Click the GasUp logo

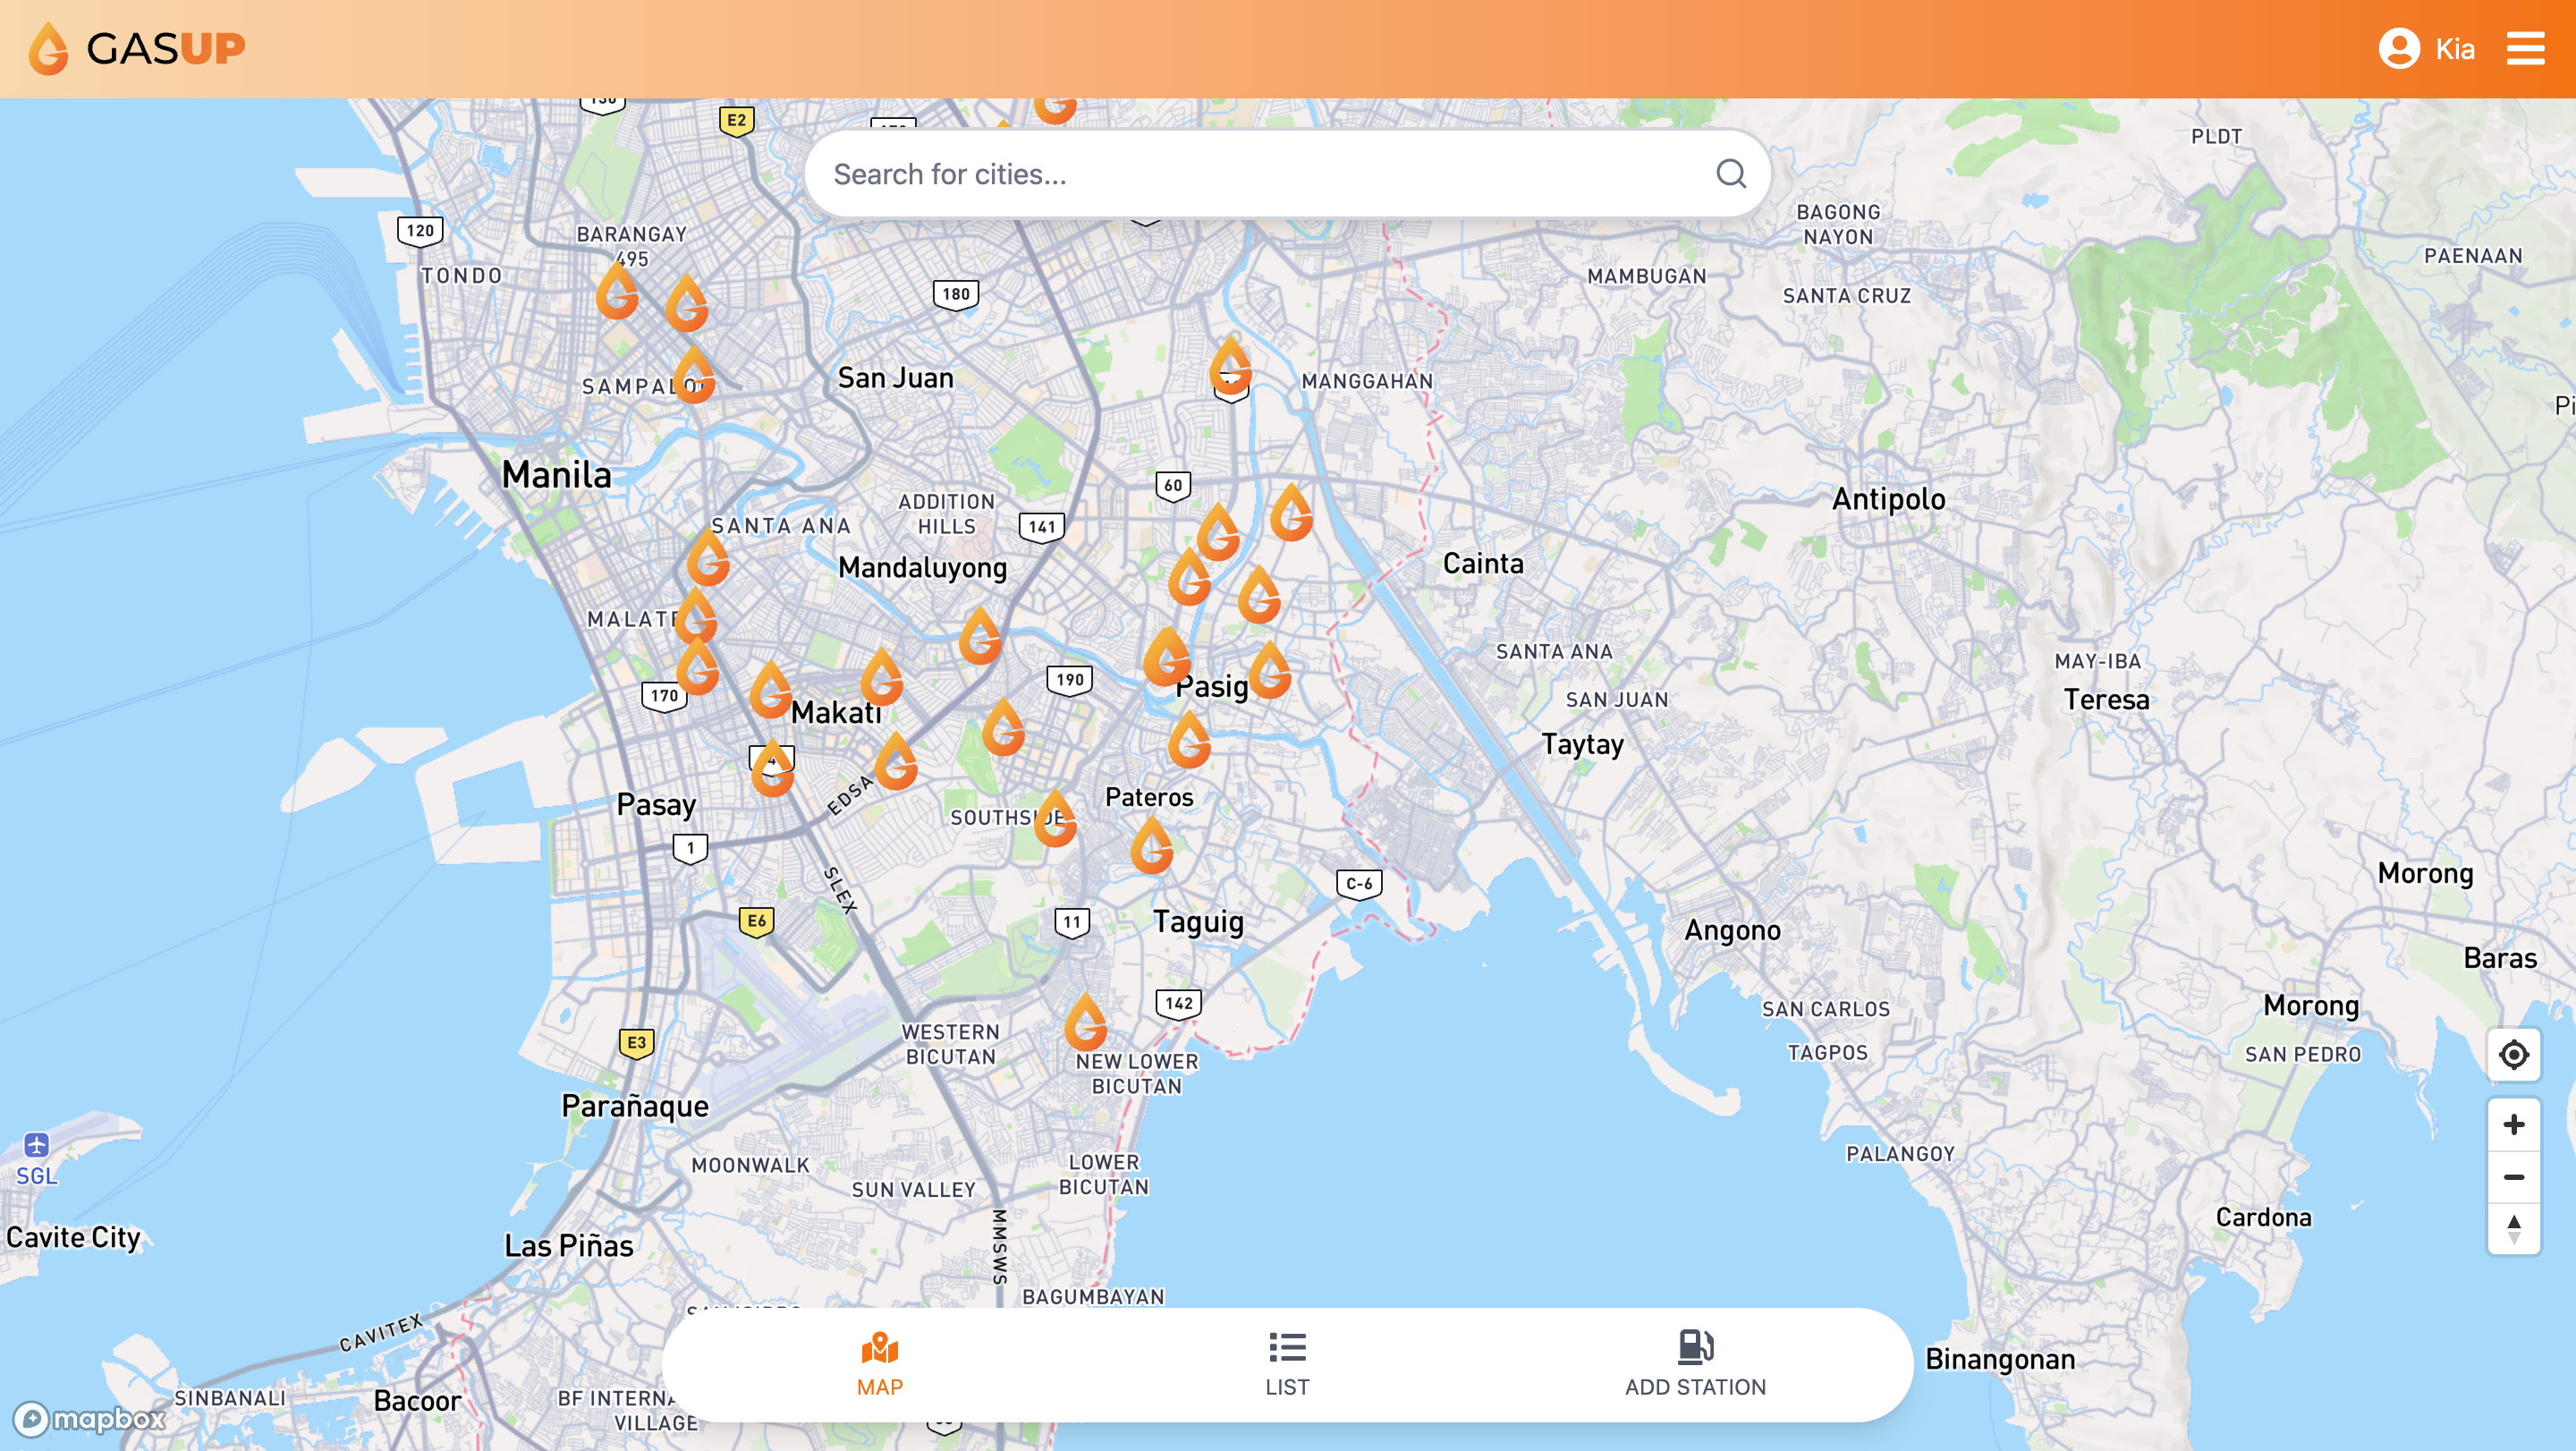tap(137, 48)
